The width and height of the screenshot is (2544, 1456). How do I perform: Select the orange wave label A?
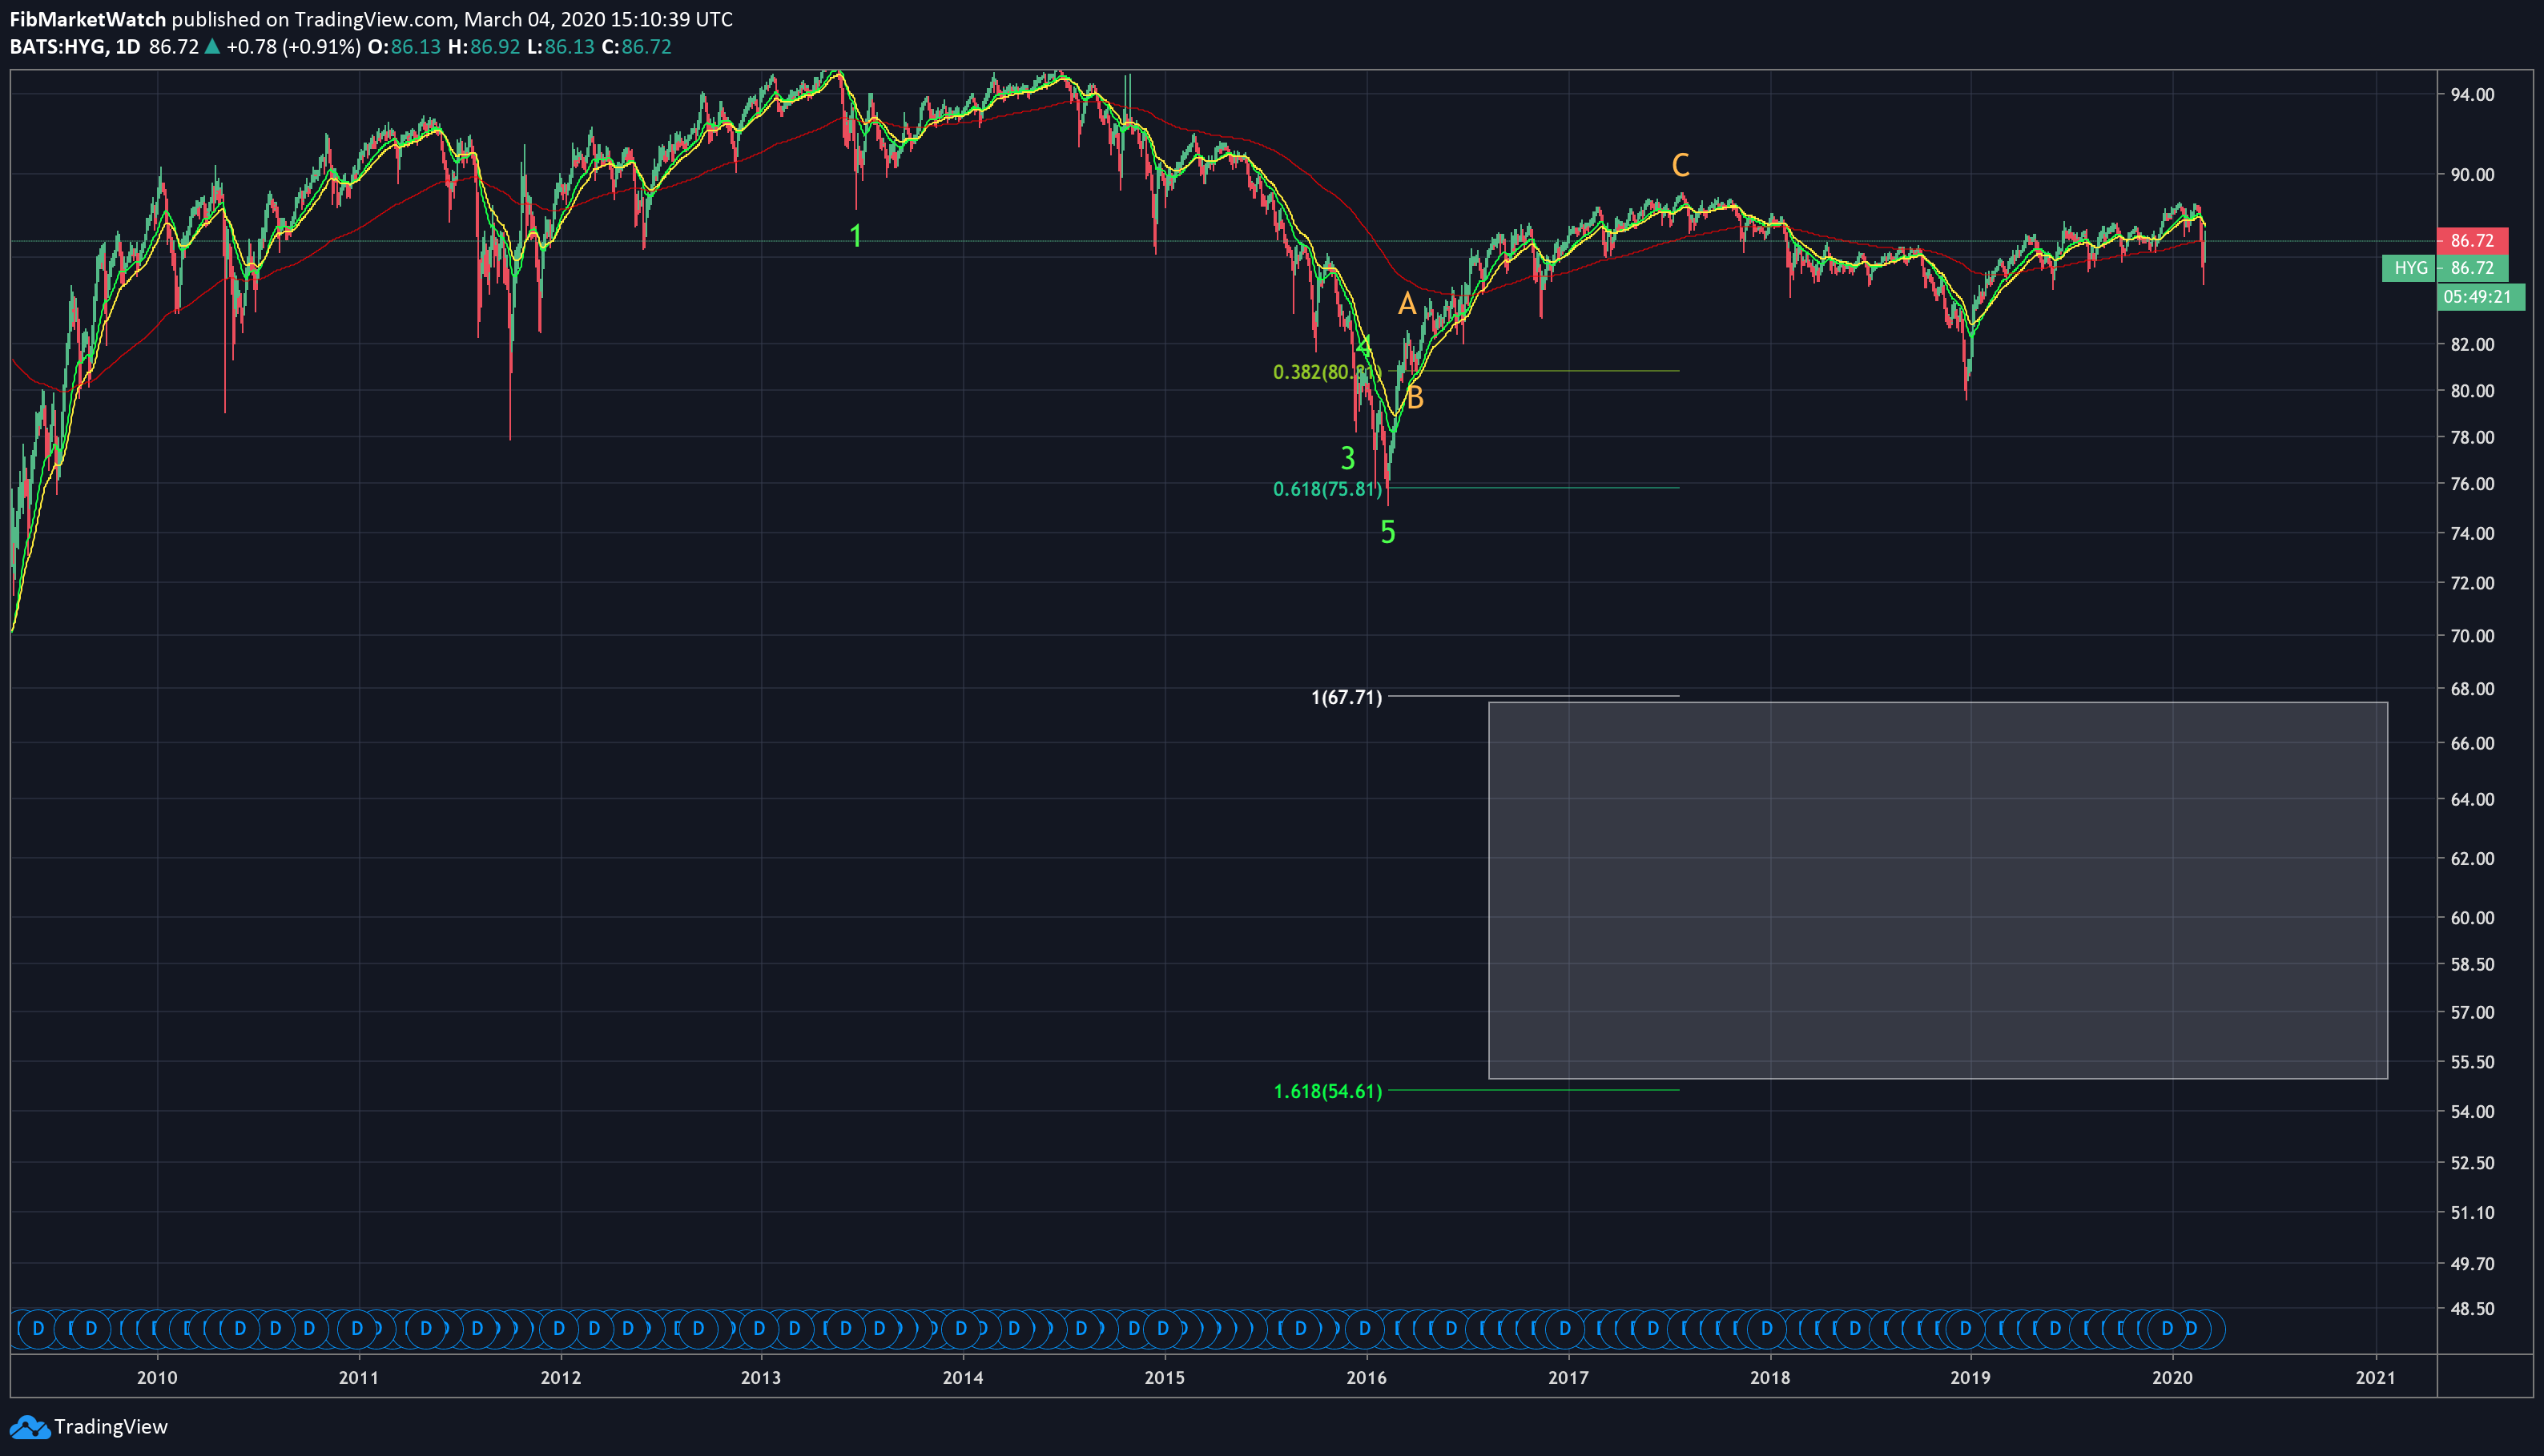click(1406, 304)
